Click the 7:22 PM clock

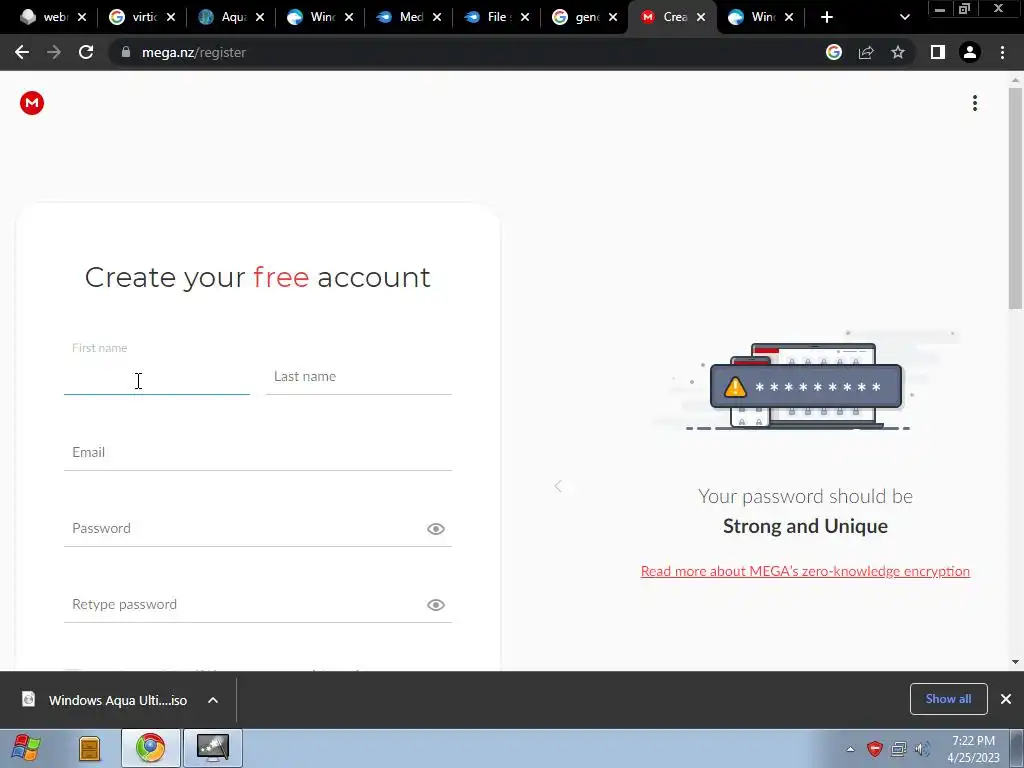[x=973, y=741]
